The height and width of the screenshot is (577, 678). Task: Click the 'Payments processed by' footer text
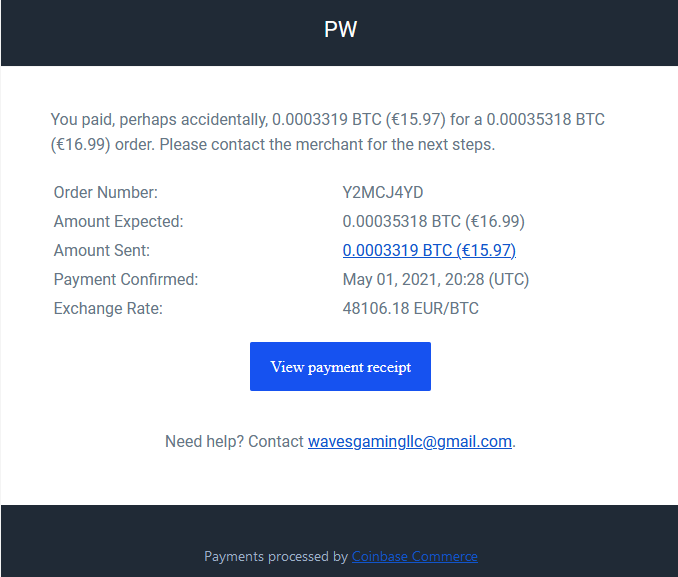pos(276,556)
